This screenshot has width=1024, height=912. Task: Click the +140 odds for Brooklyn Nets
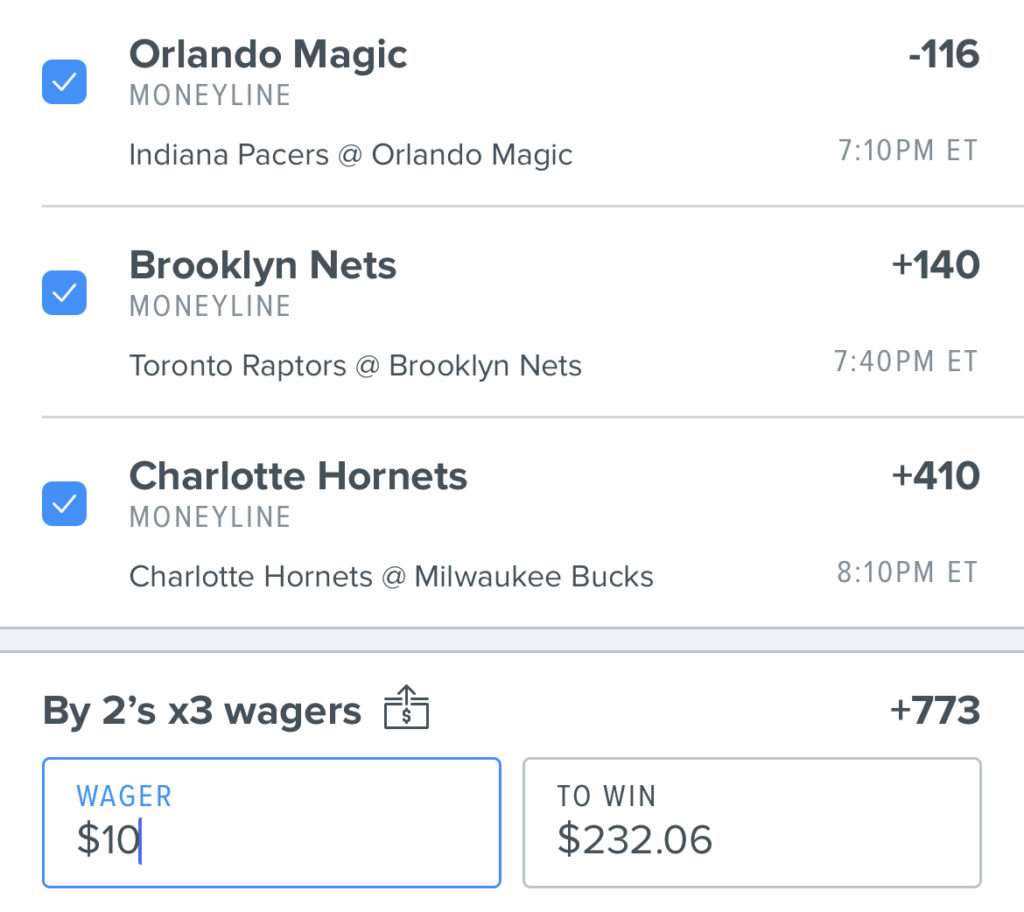coord(935,265)
